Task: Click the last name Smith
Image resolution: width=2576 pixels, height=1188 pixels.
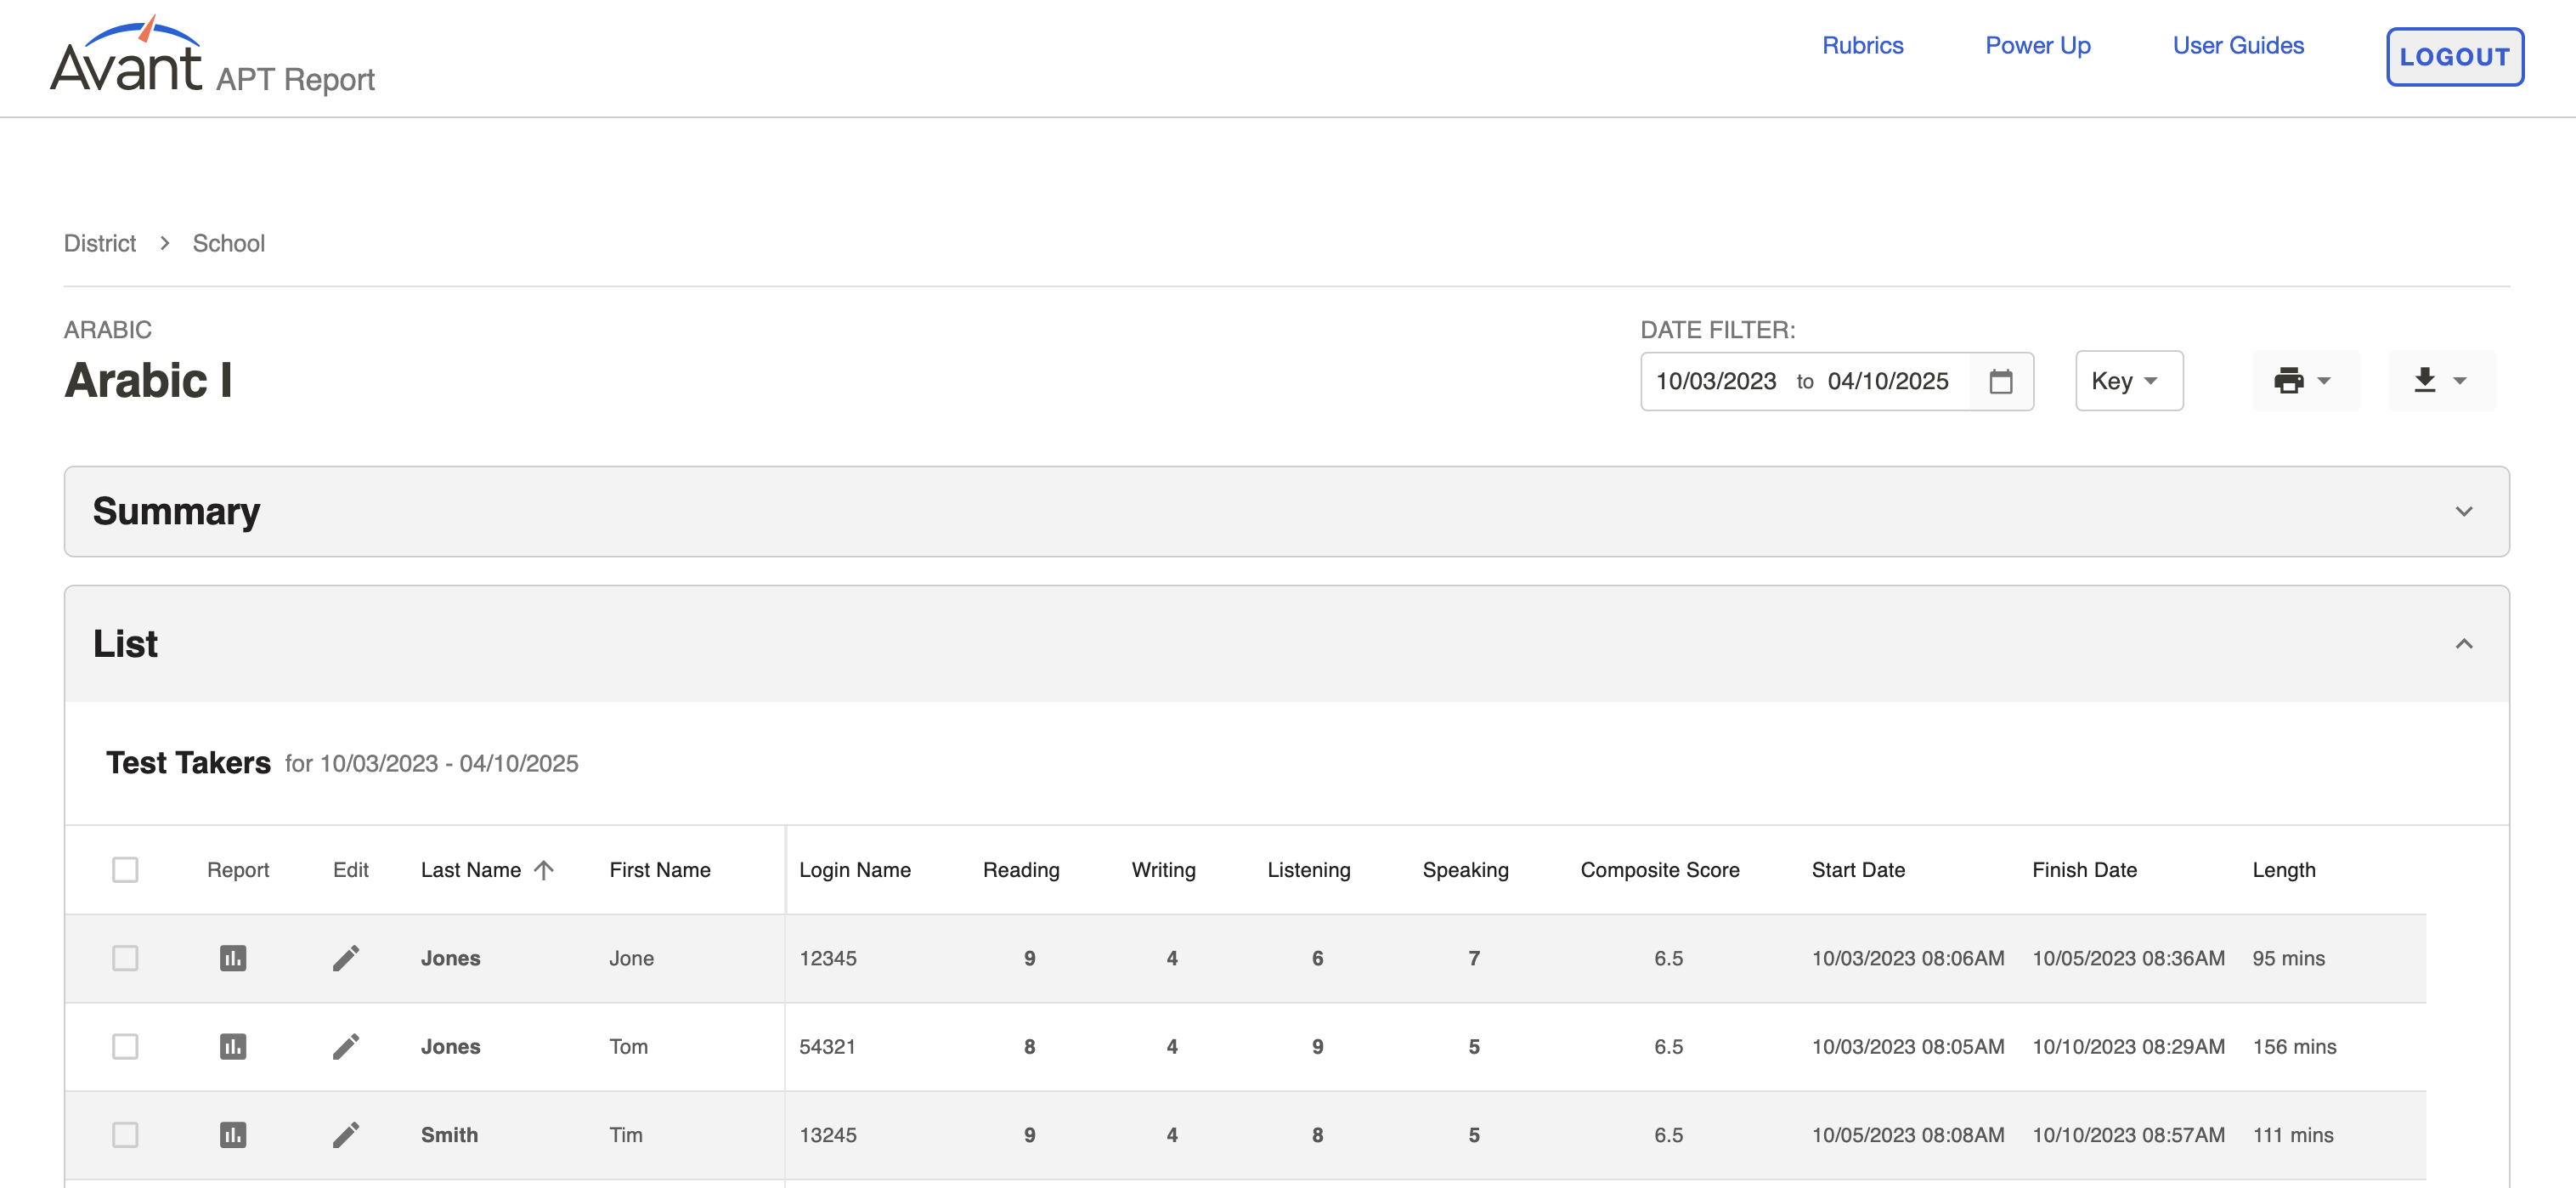Action: [449, 1134]
